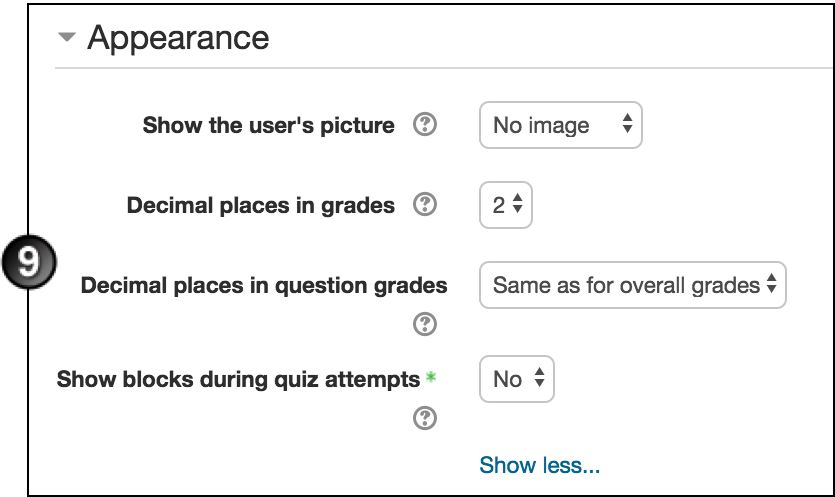Open the Same as for overall grades dropdown

point(633,285)
